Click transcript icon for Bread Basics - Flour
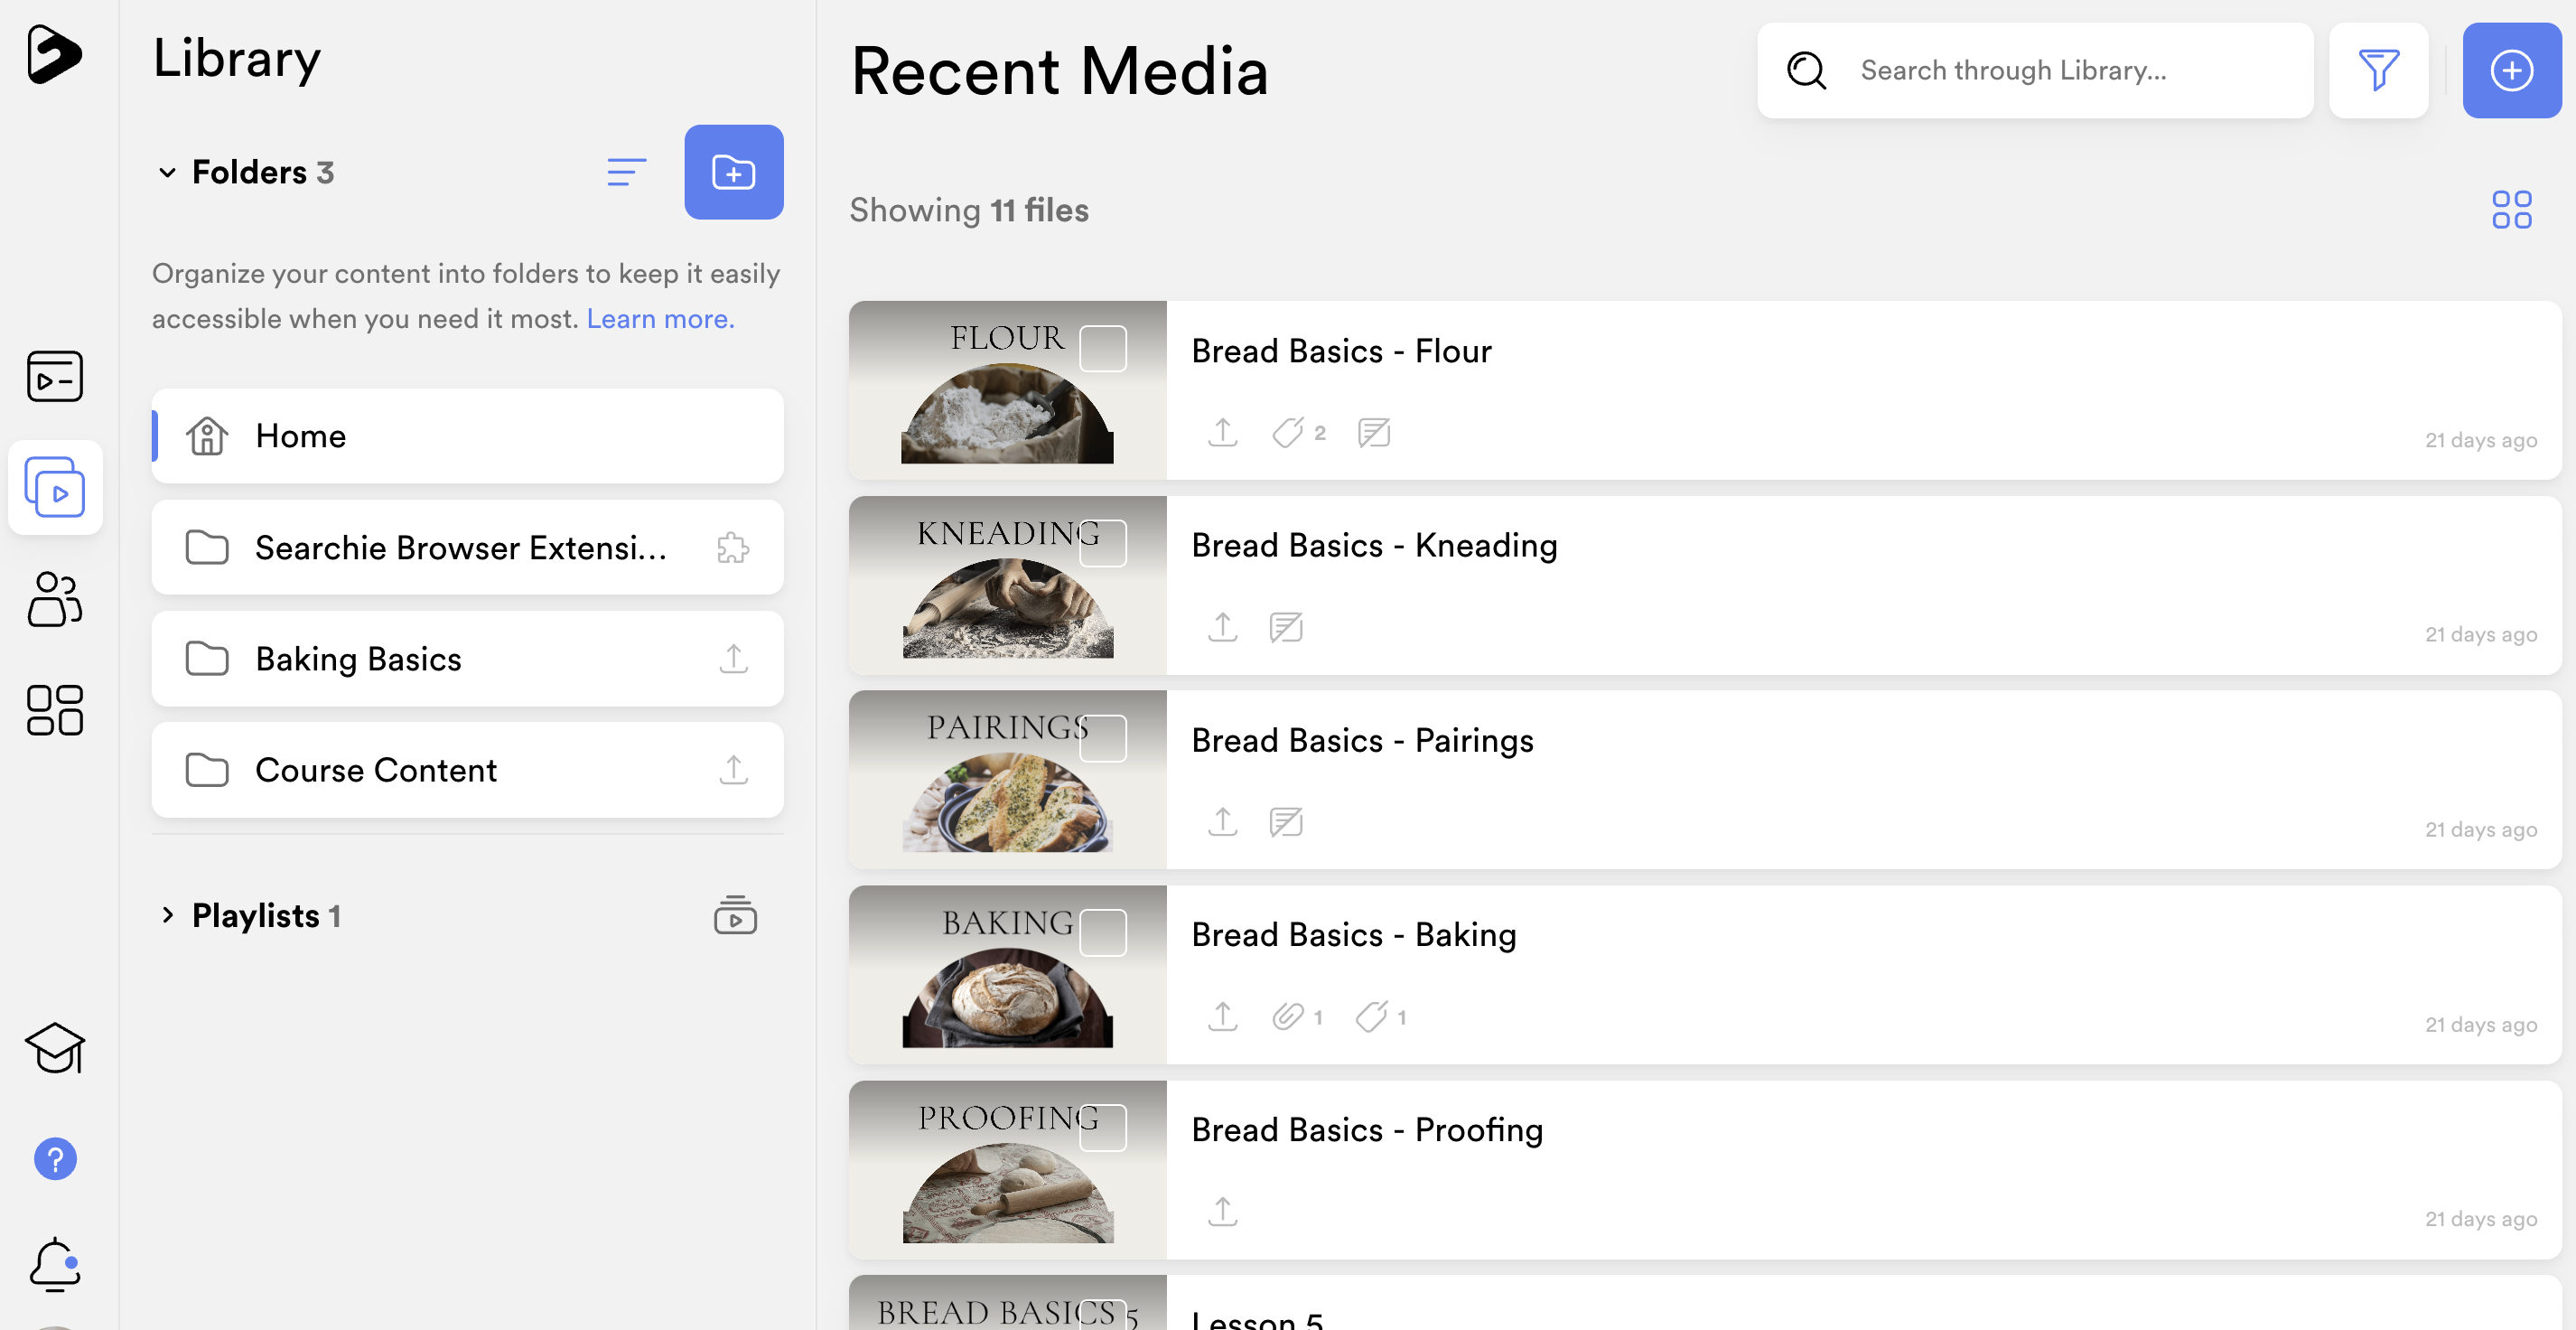The width and height of the screenshot is (2576, 1330). (x=1374, y=432)
